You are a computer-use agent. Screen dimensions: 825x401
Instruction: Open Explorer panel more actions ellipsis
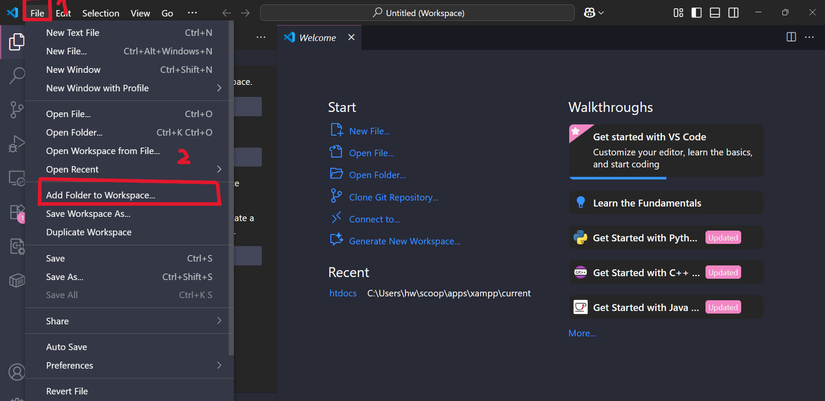coord(261,37)
